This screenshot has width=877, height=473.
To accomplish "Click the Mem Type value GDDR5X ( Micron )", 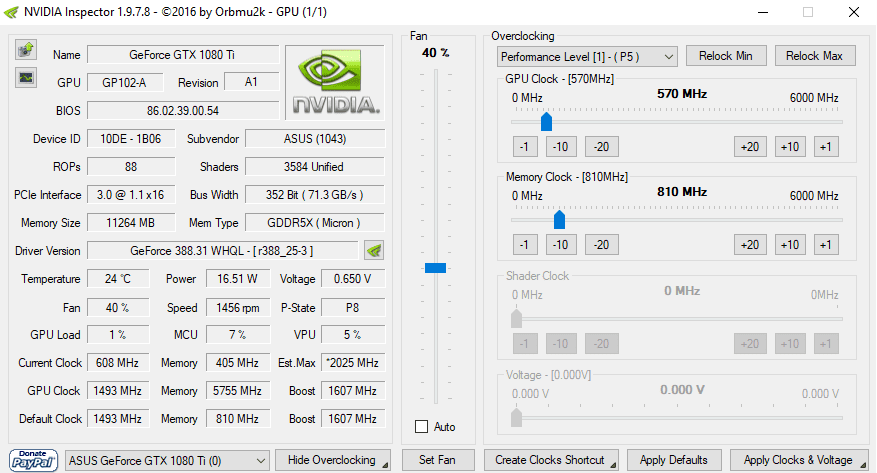I will (x=315, y=223).
